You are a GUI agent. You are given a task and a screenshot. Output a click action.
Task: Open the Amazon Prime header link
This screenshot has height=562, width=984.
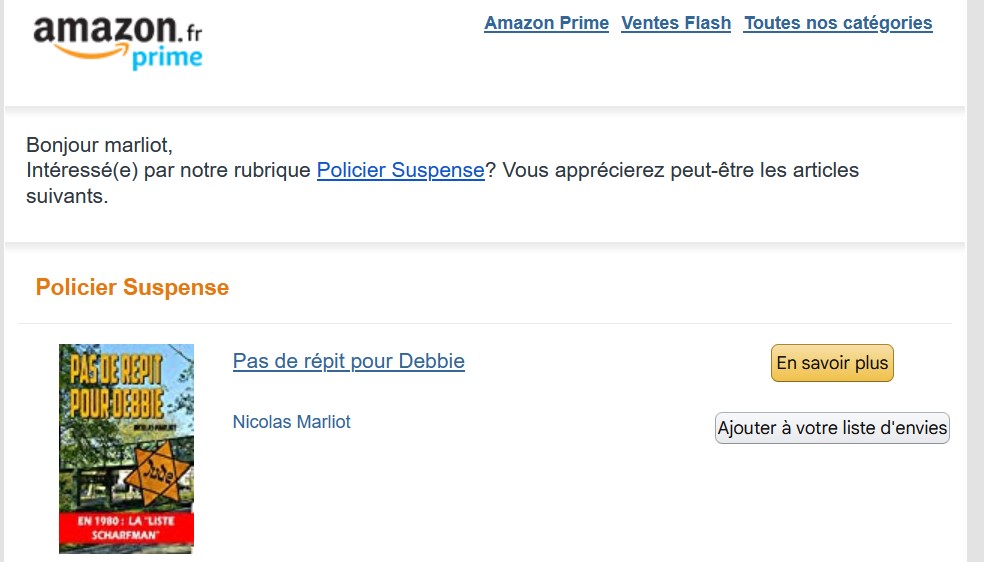coord(546,23)
